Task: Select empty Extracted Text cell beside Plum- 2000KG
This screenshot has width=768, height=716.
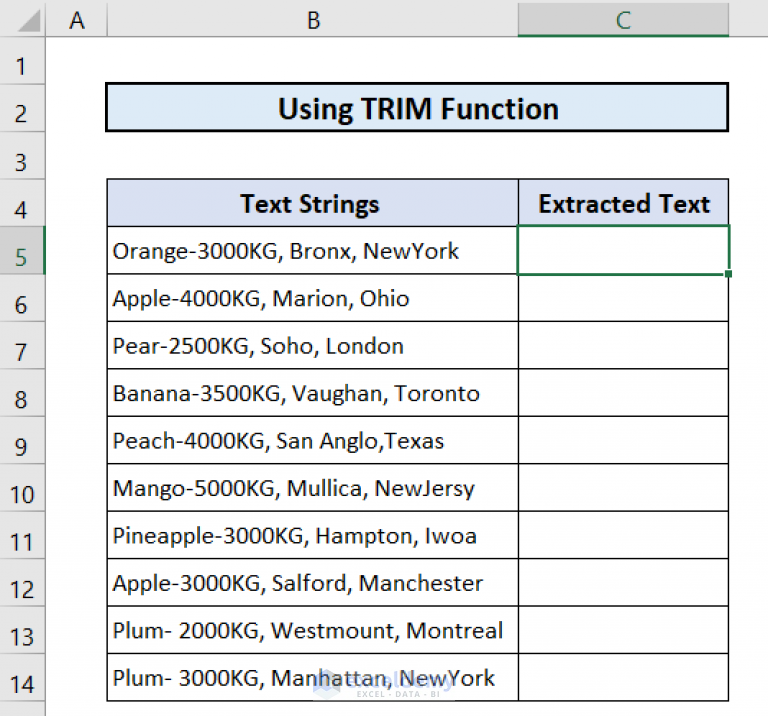Action: [x=624, y=631]
